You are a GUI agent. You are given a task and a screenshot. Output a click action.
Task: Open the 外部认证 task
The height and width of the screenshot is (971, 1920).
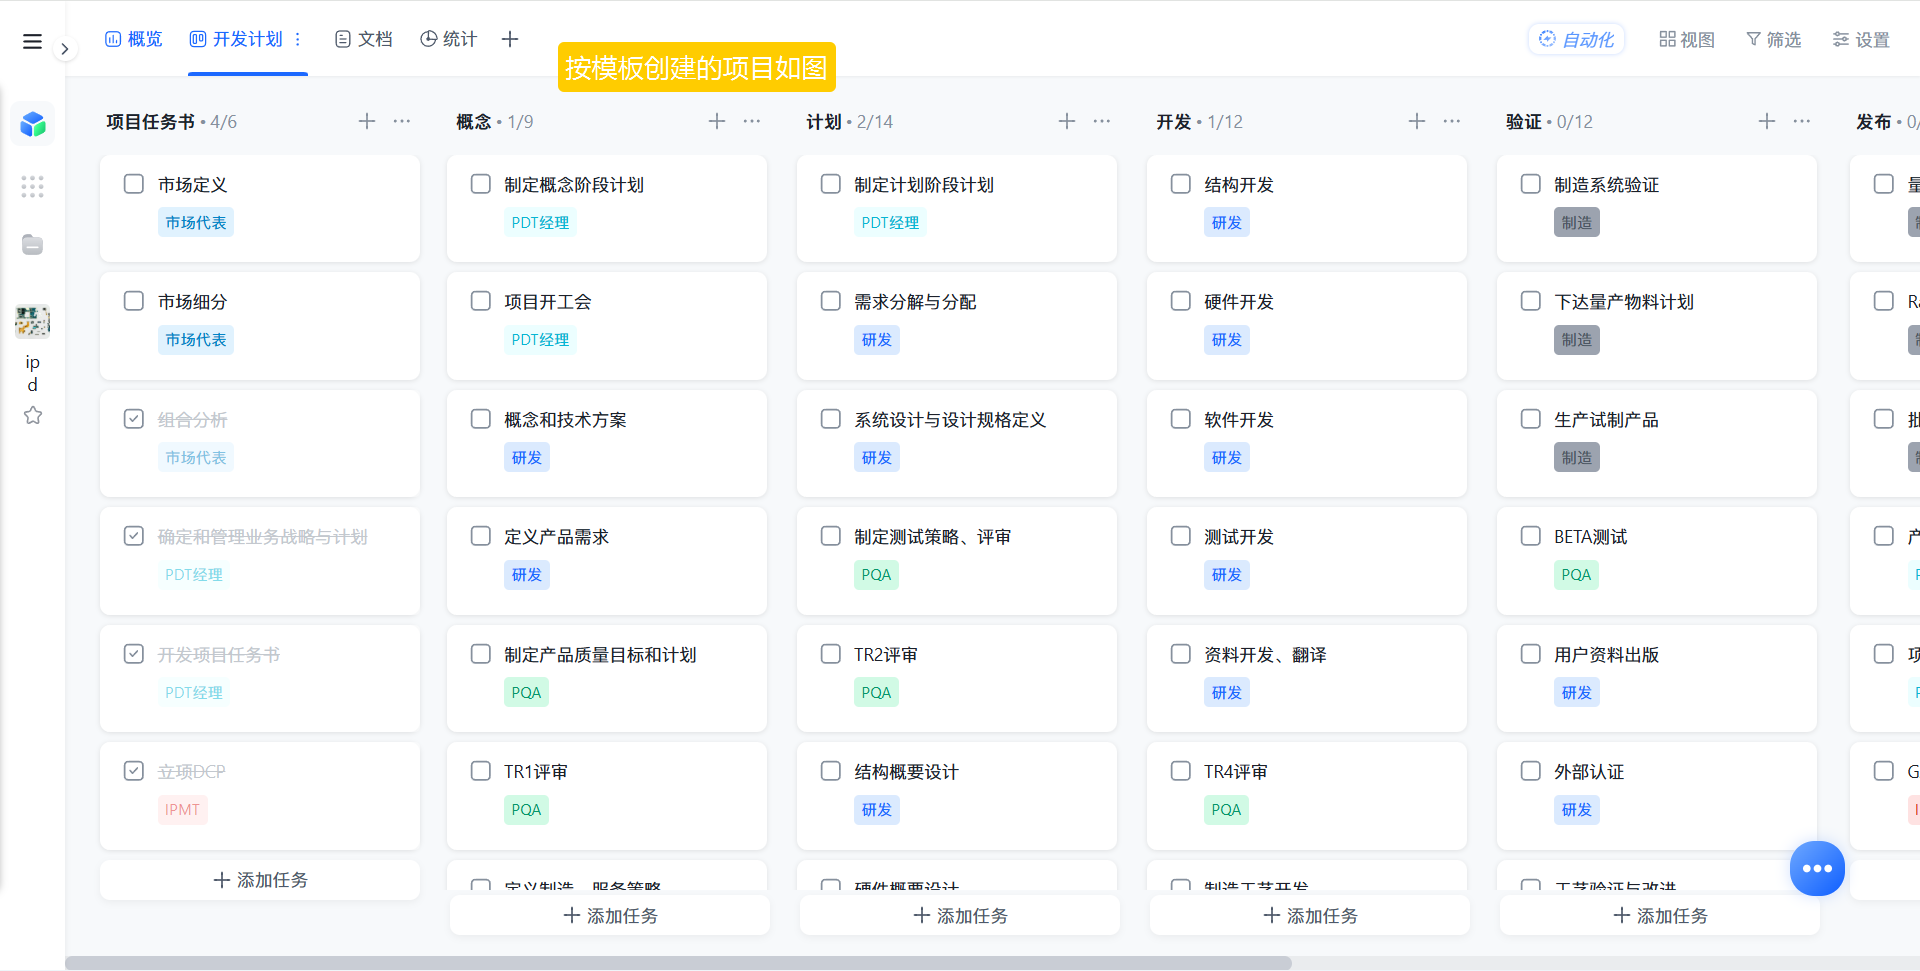tap(1657, 796)
